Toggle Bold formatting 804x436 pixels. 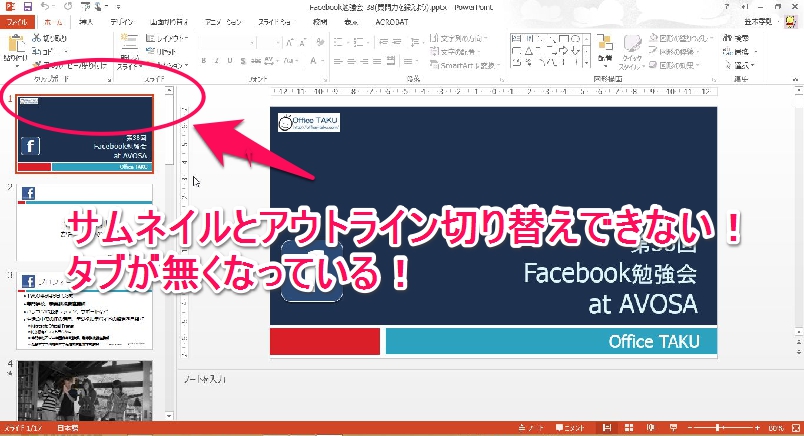click(x=204, y=61)
